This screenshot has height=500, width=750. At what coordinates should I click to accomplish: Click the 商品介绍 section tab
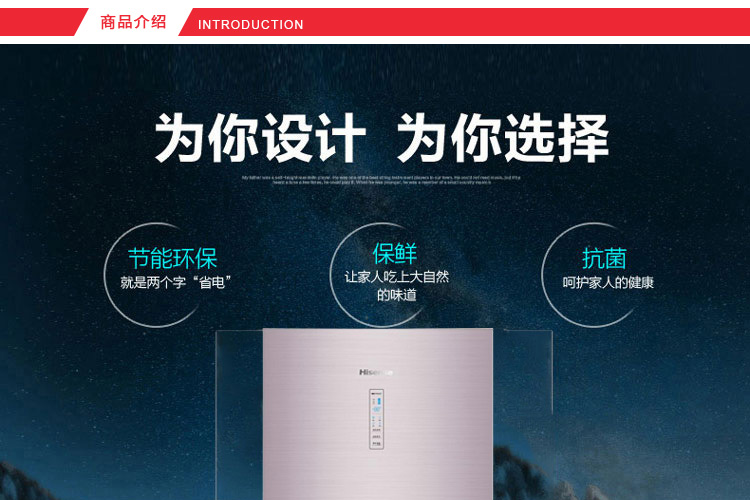point(133,22)
